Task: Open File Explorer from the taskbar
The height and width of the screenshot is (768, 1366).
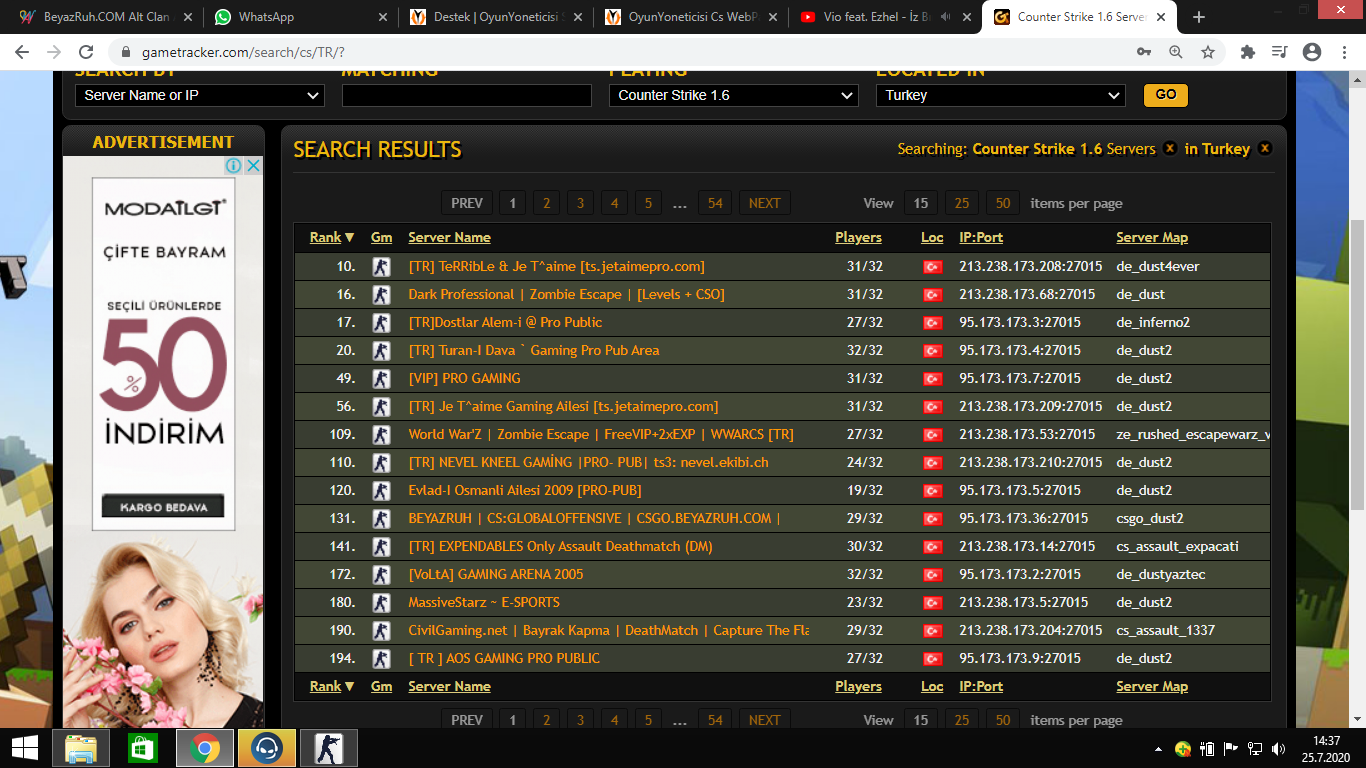Action: pyautogui.click(x=81, y=748)
